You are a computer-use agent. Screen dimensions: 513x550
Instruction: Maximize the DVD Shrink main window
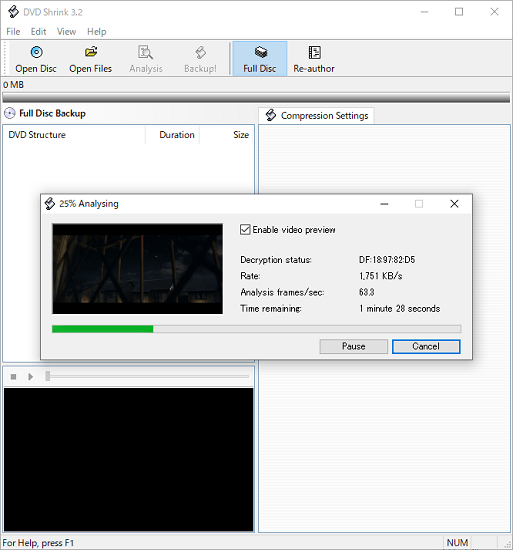(459, 12)
